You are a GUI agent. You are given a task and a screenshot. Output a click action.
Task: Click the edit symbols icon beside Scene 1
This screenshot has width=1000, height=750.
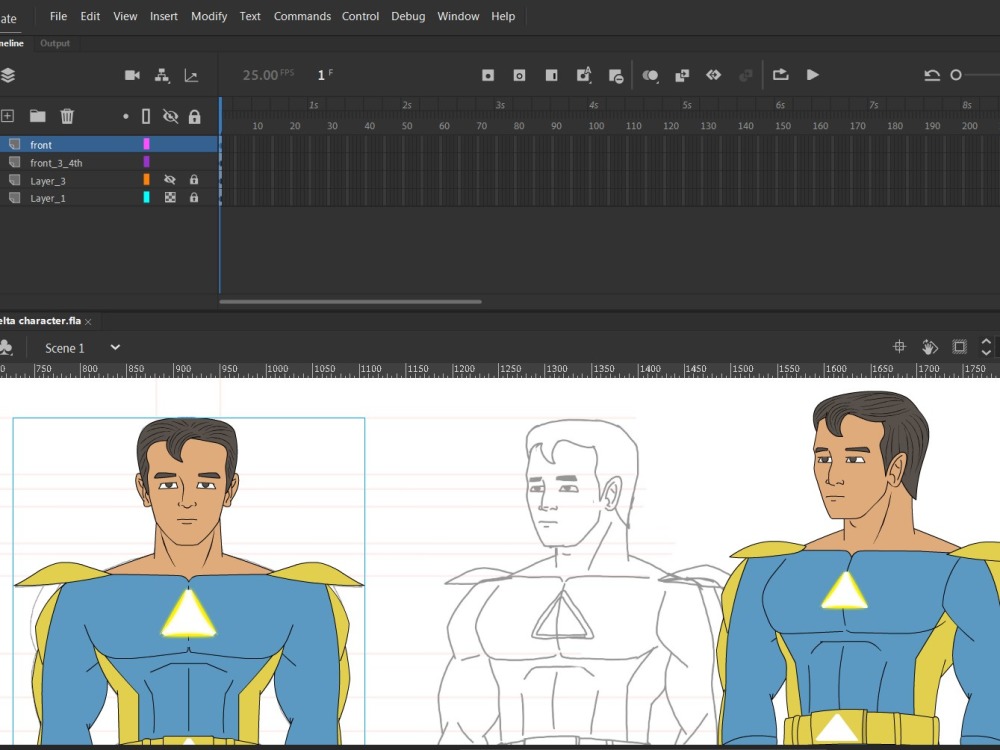coord(6,348)
